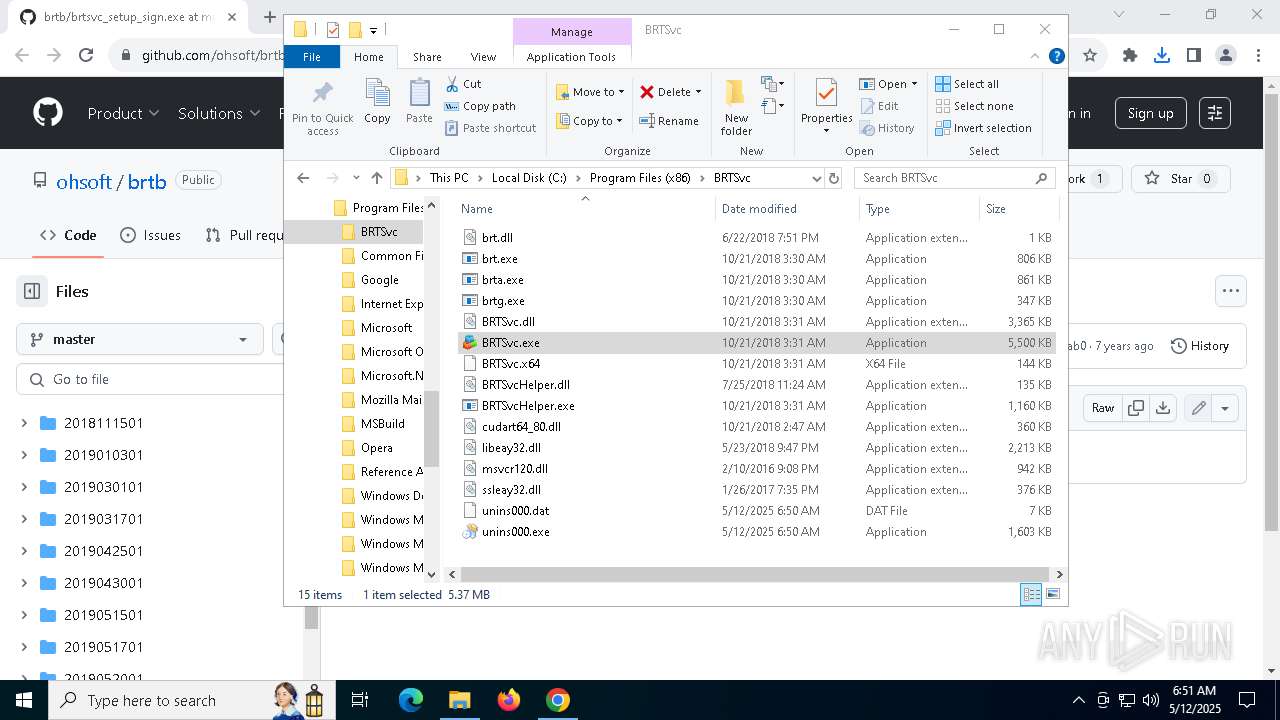Open Task View on taskbar
The width and height of the screenshot is (1280, 720).
click(x=360, y=700)
